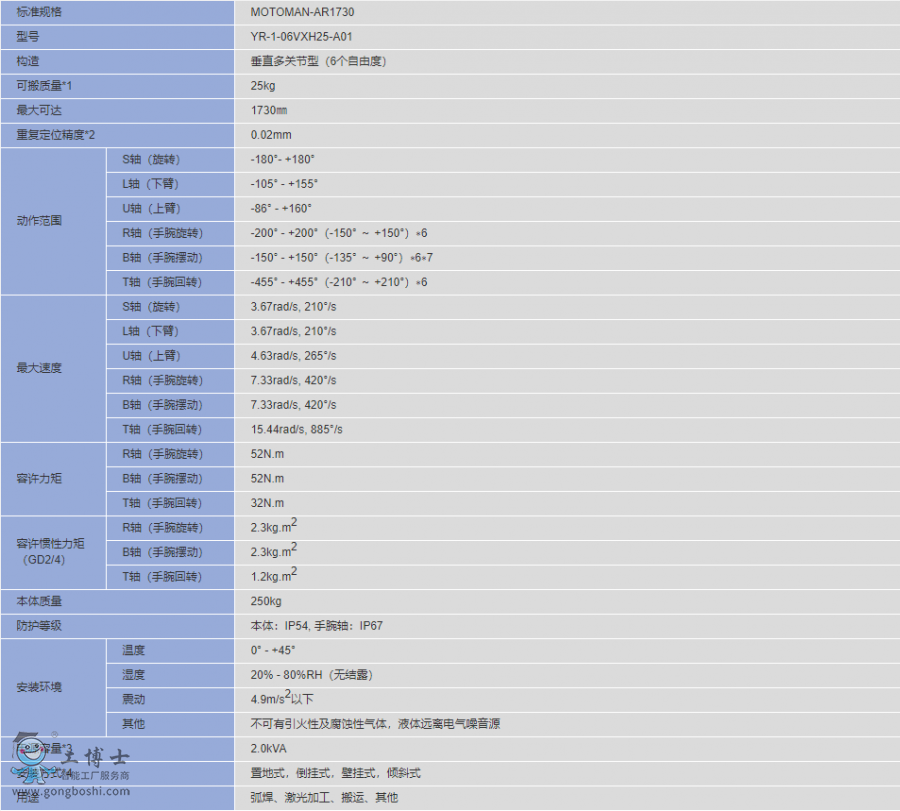Image resolution: width=900 pixels, height=811 pixels.
Task: Select the 置地式，倒挂式 mounting value
Action: click(x=335, y=774)
